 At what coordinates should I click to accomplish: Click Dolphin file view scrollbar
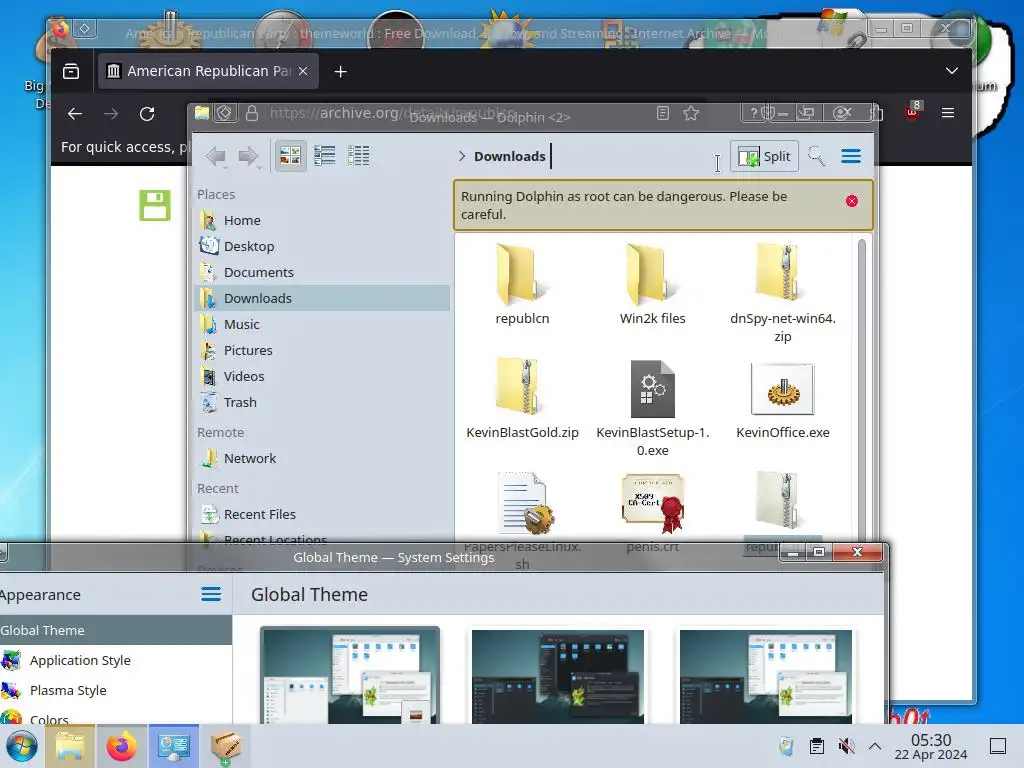click(x=861, y=391)
